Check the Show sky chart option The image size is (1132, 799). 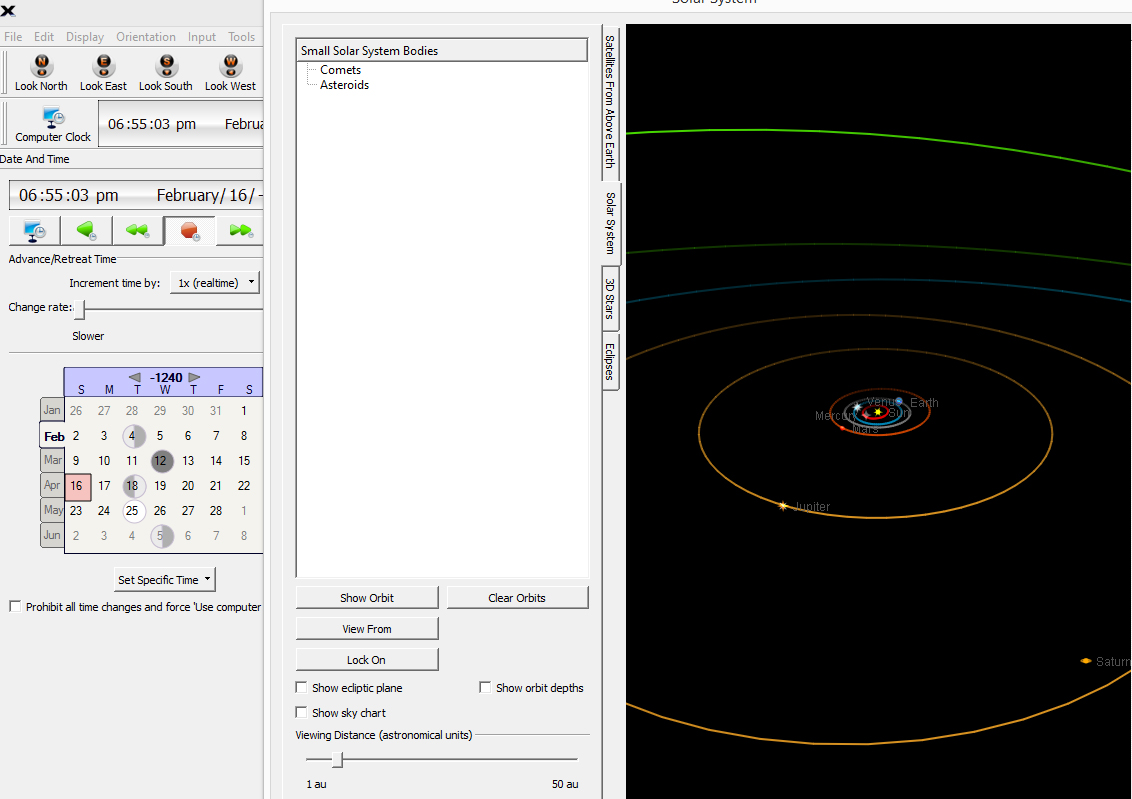302,713
